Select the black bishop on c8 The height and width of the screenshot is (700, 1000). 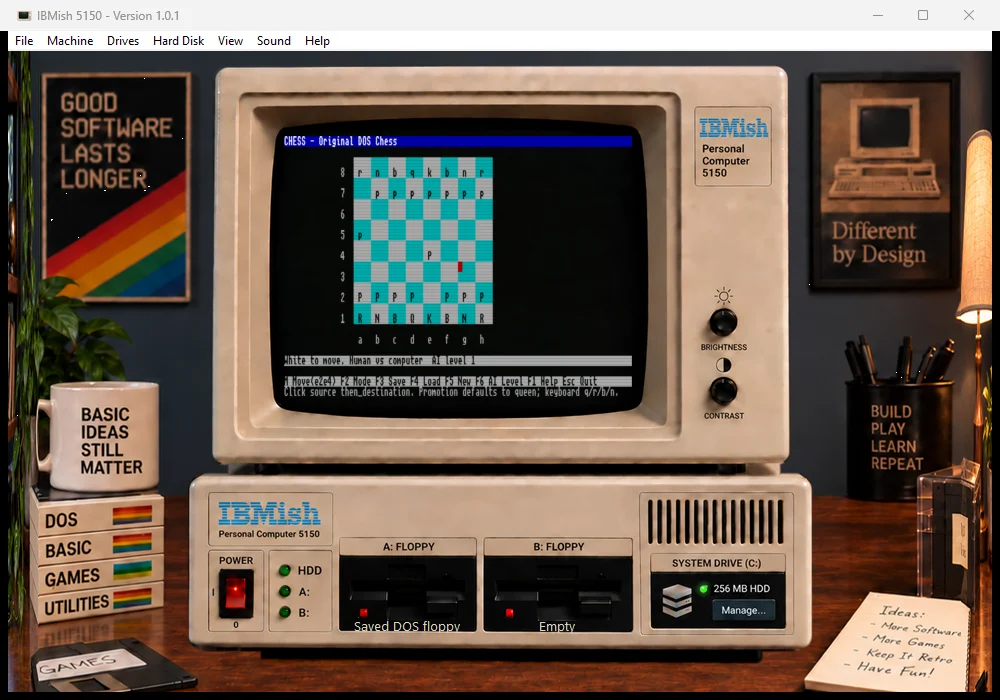click(395, 173)
